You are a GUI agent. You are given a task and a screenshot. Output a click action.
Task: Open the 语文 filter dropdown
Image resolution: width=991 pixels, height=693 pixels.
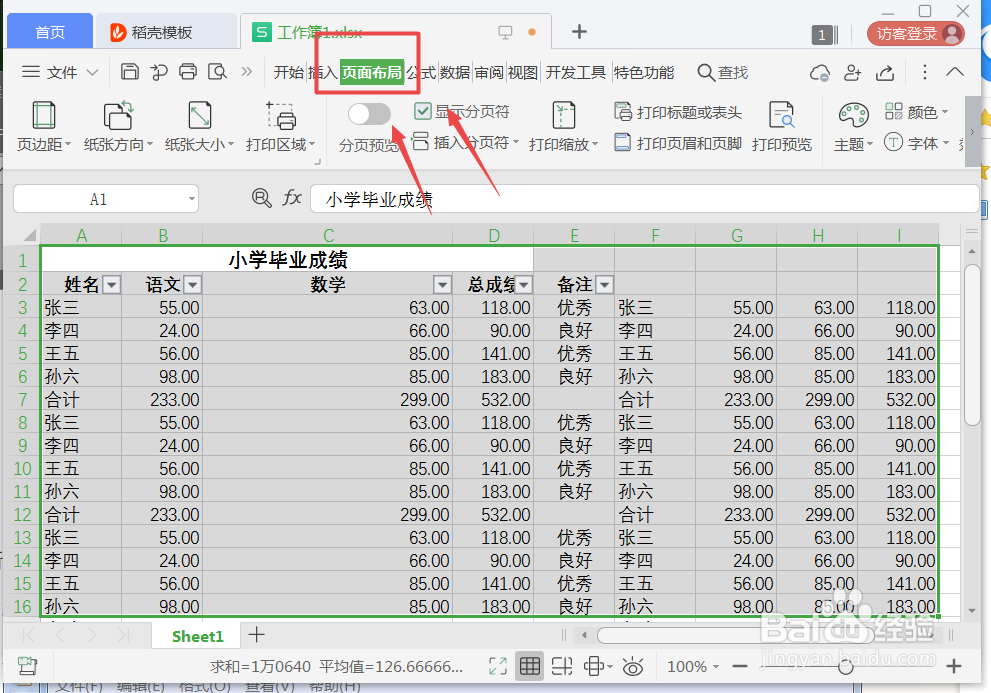tap(193, 285)
